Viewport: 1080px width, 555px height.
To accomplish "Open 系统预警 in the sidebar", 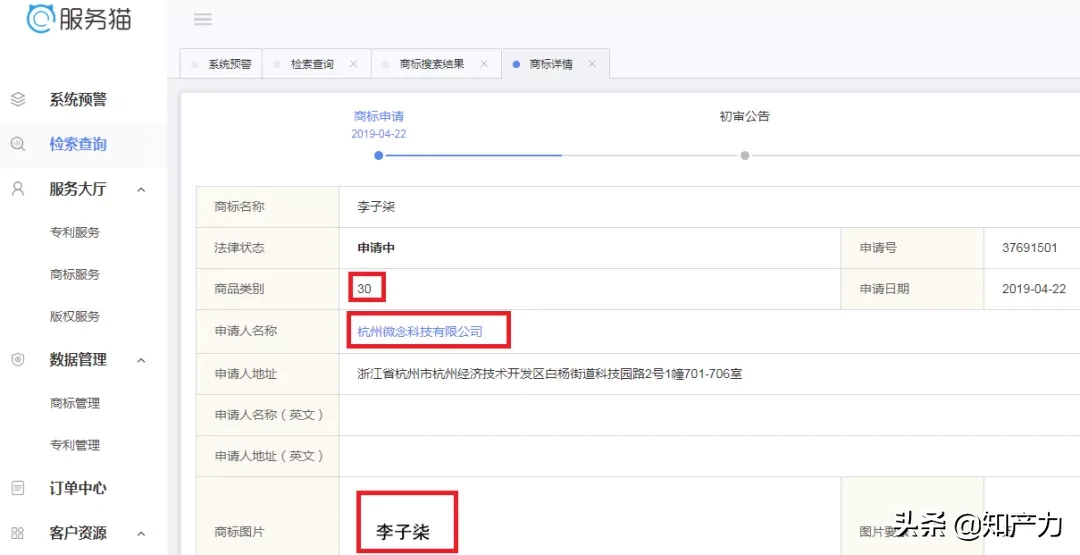I will 78,100.
